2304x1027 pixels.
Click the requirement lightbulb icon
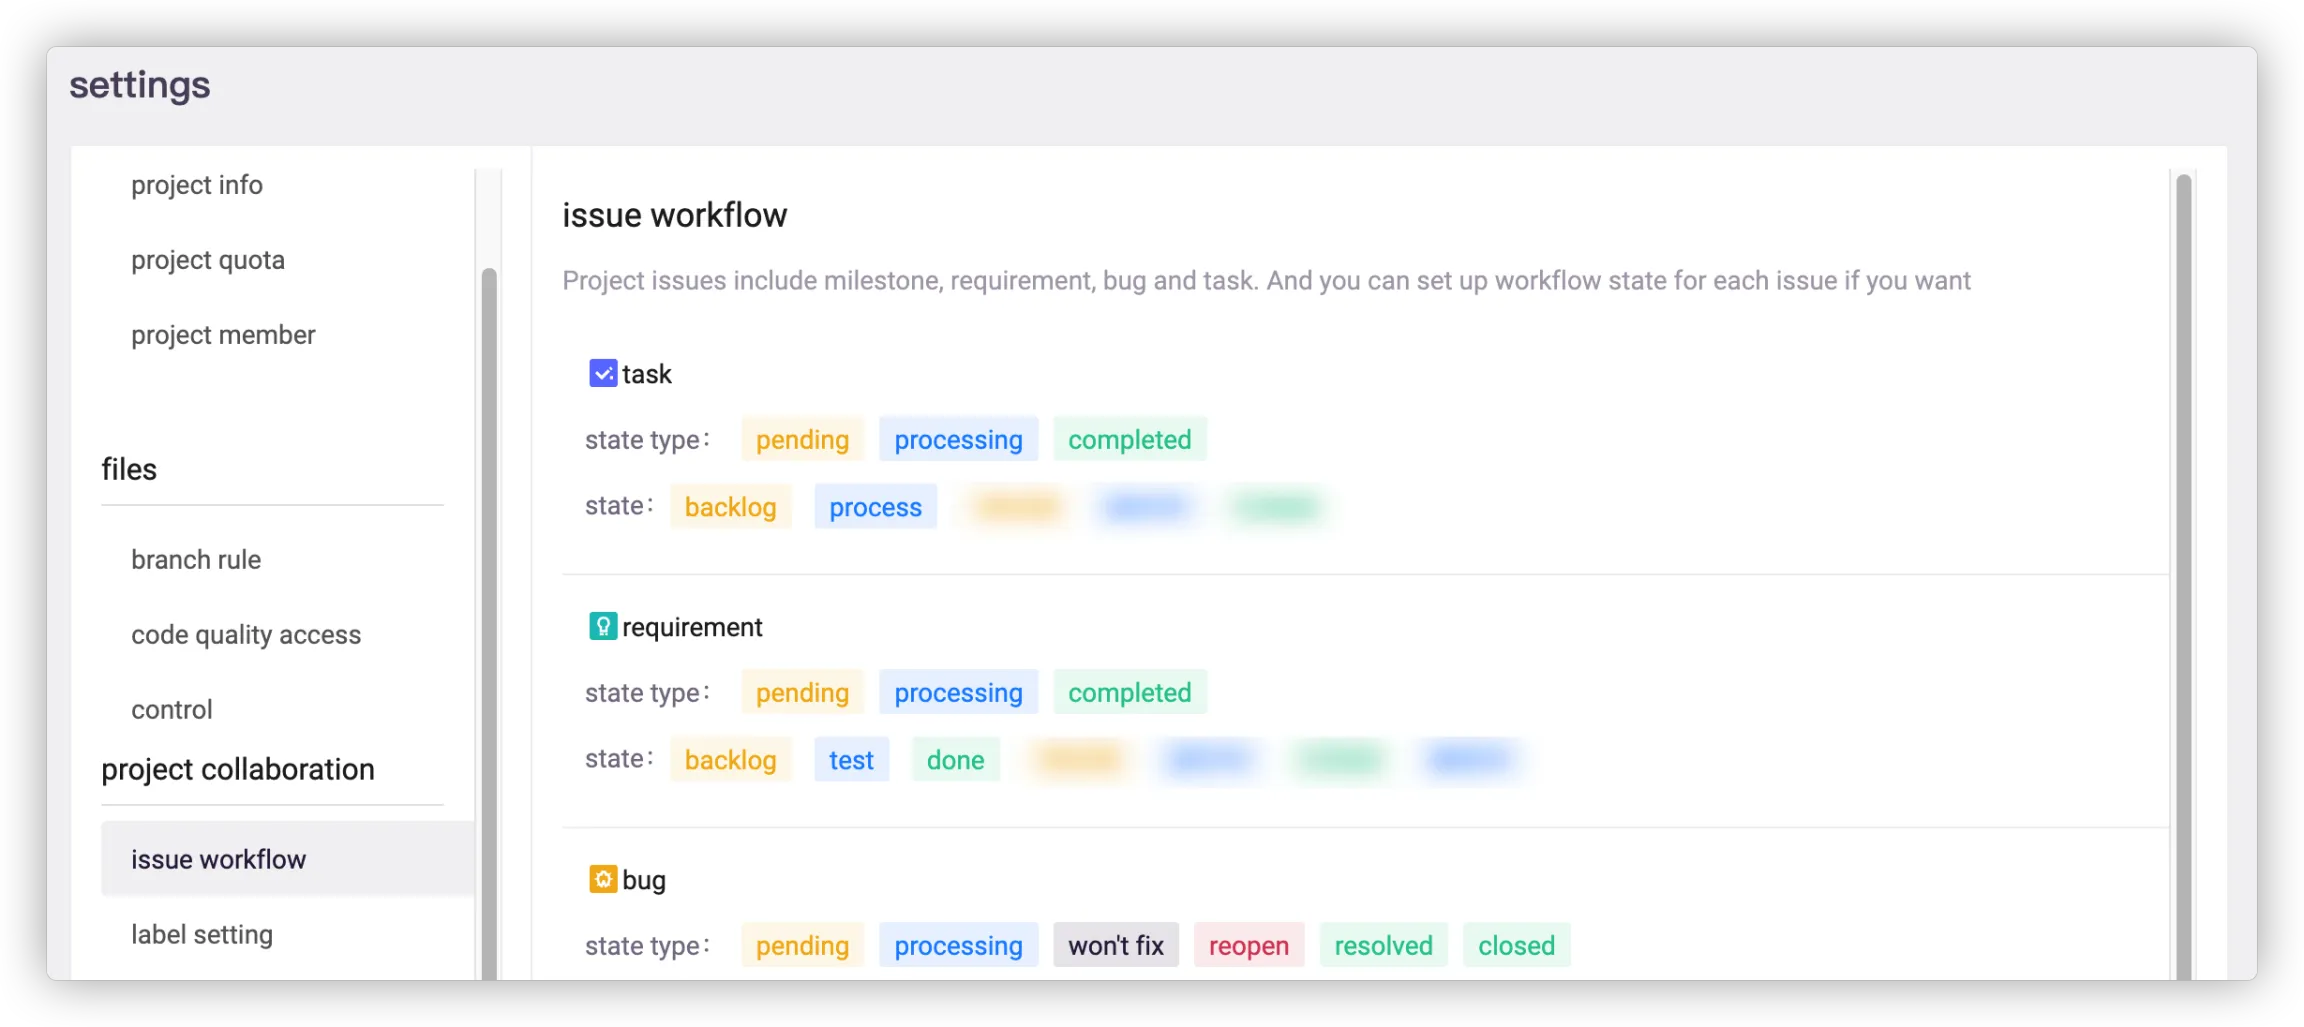pyautogui.click(x=603, y=627)
